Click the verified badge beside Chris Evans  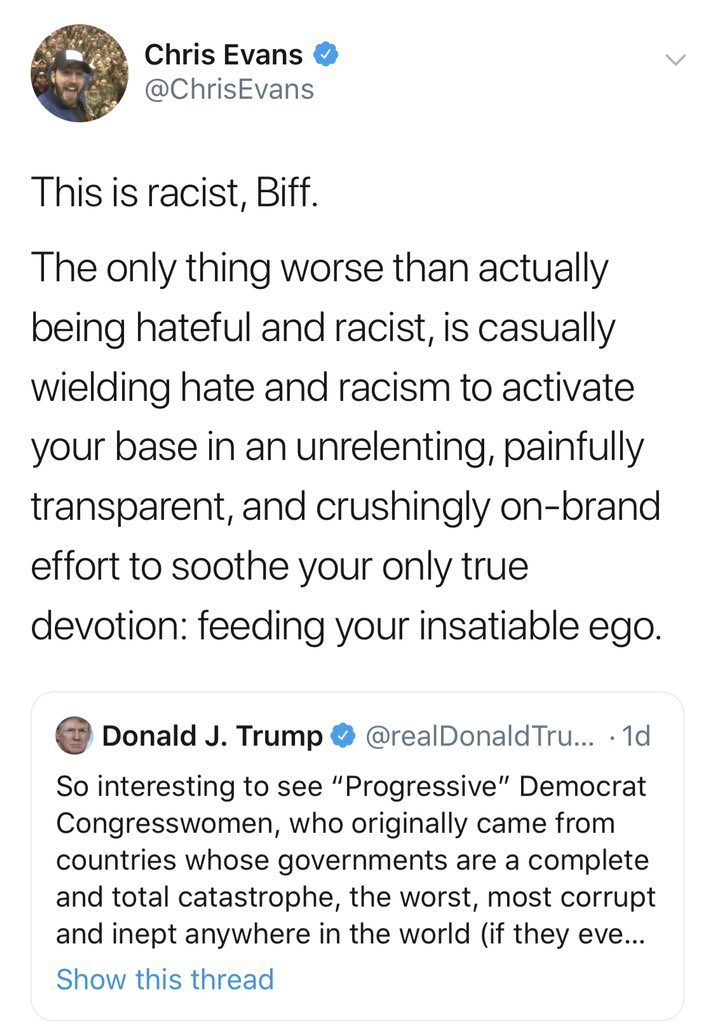click(x=326, y=54)
